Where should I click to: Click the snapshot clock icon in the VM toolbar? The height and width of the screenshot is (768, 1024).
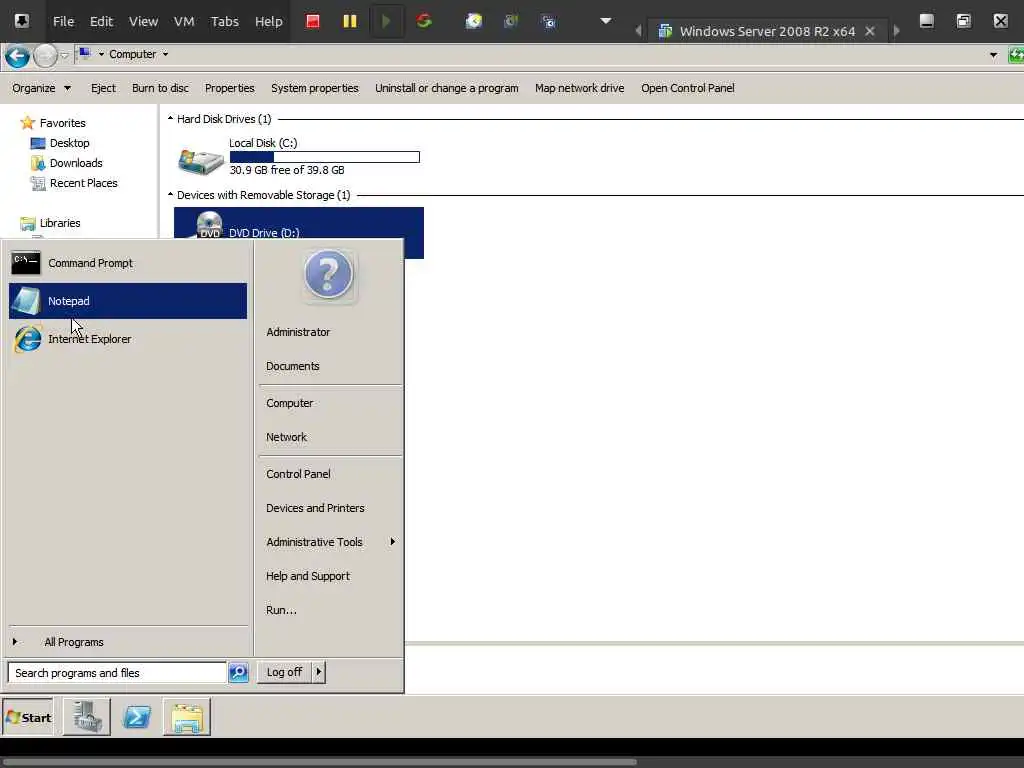click(473, 22)
